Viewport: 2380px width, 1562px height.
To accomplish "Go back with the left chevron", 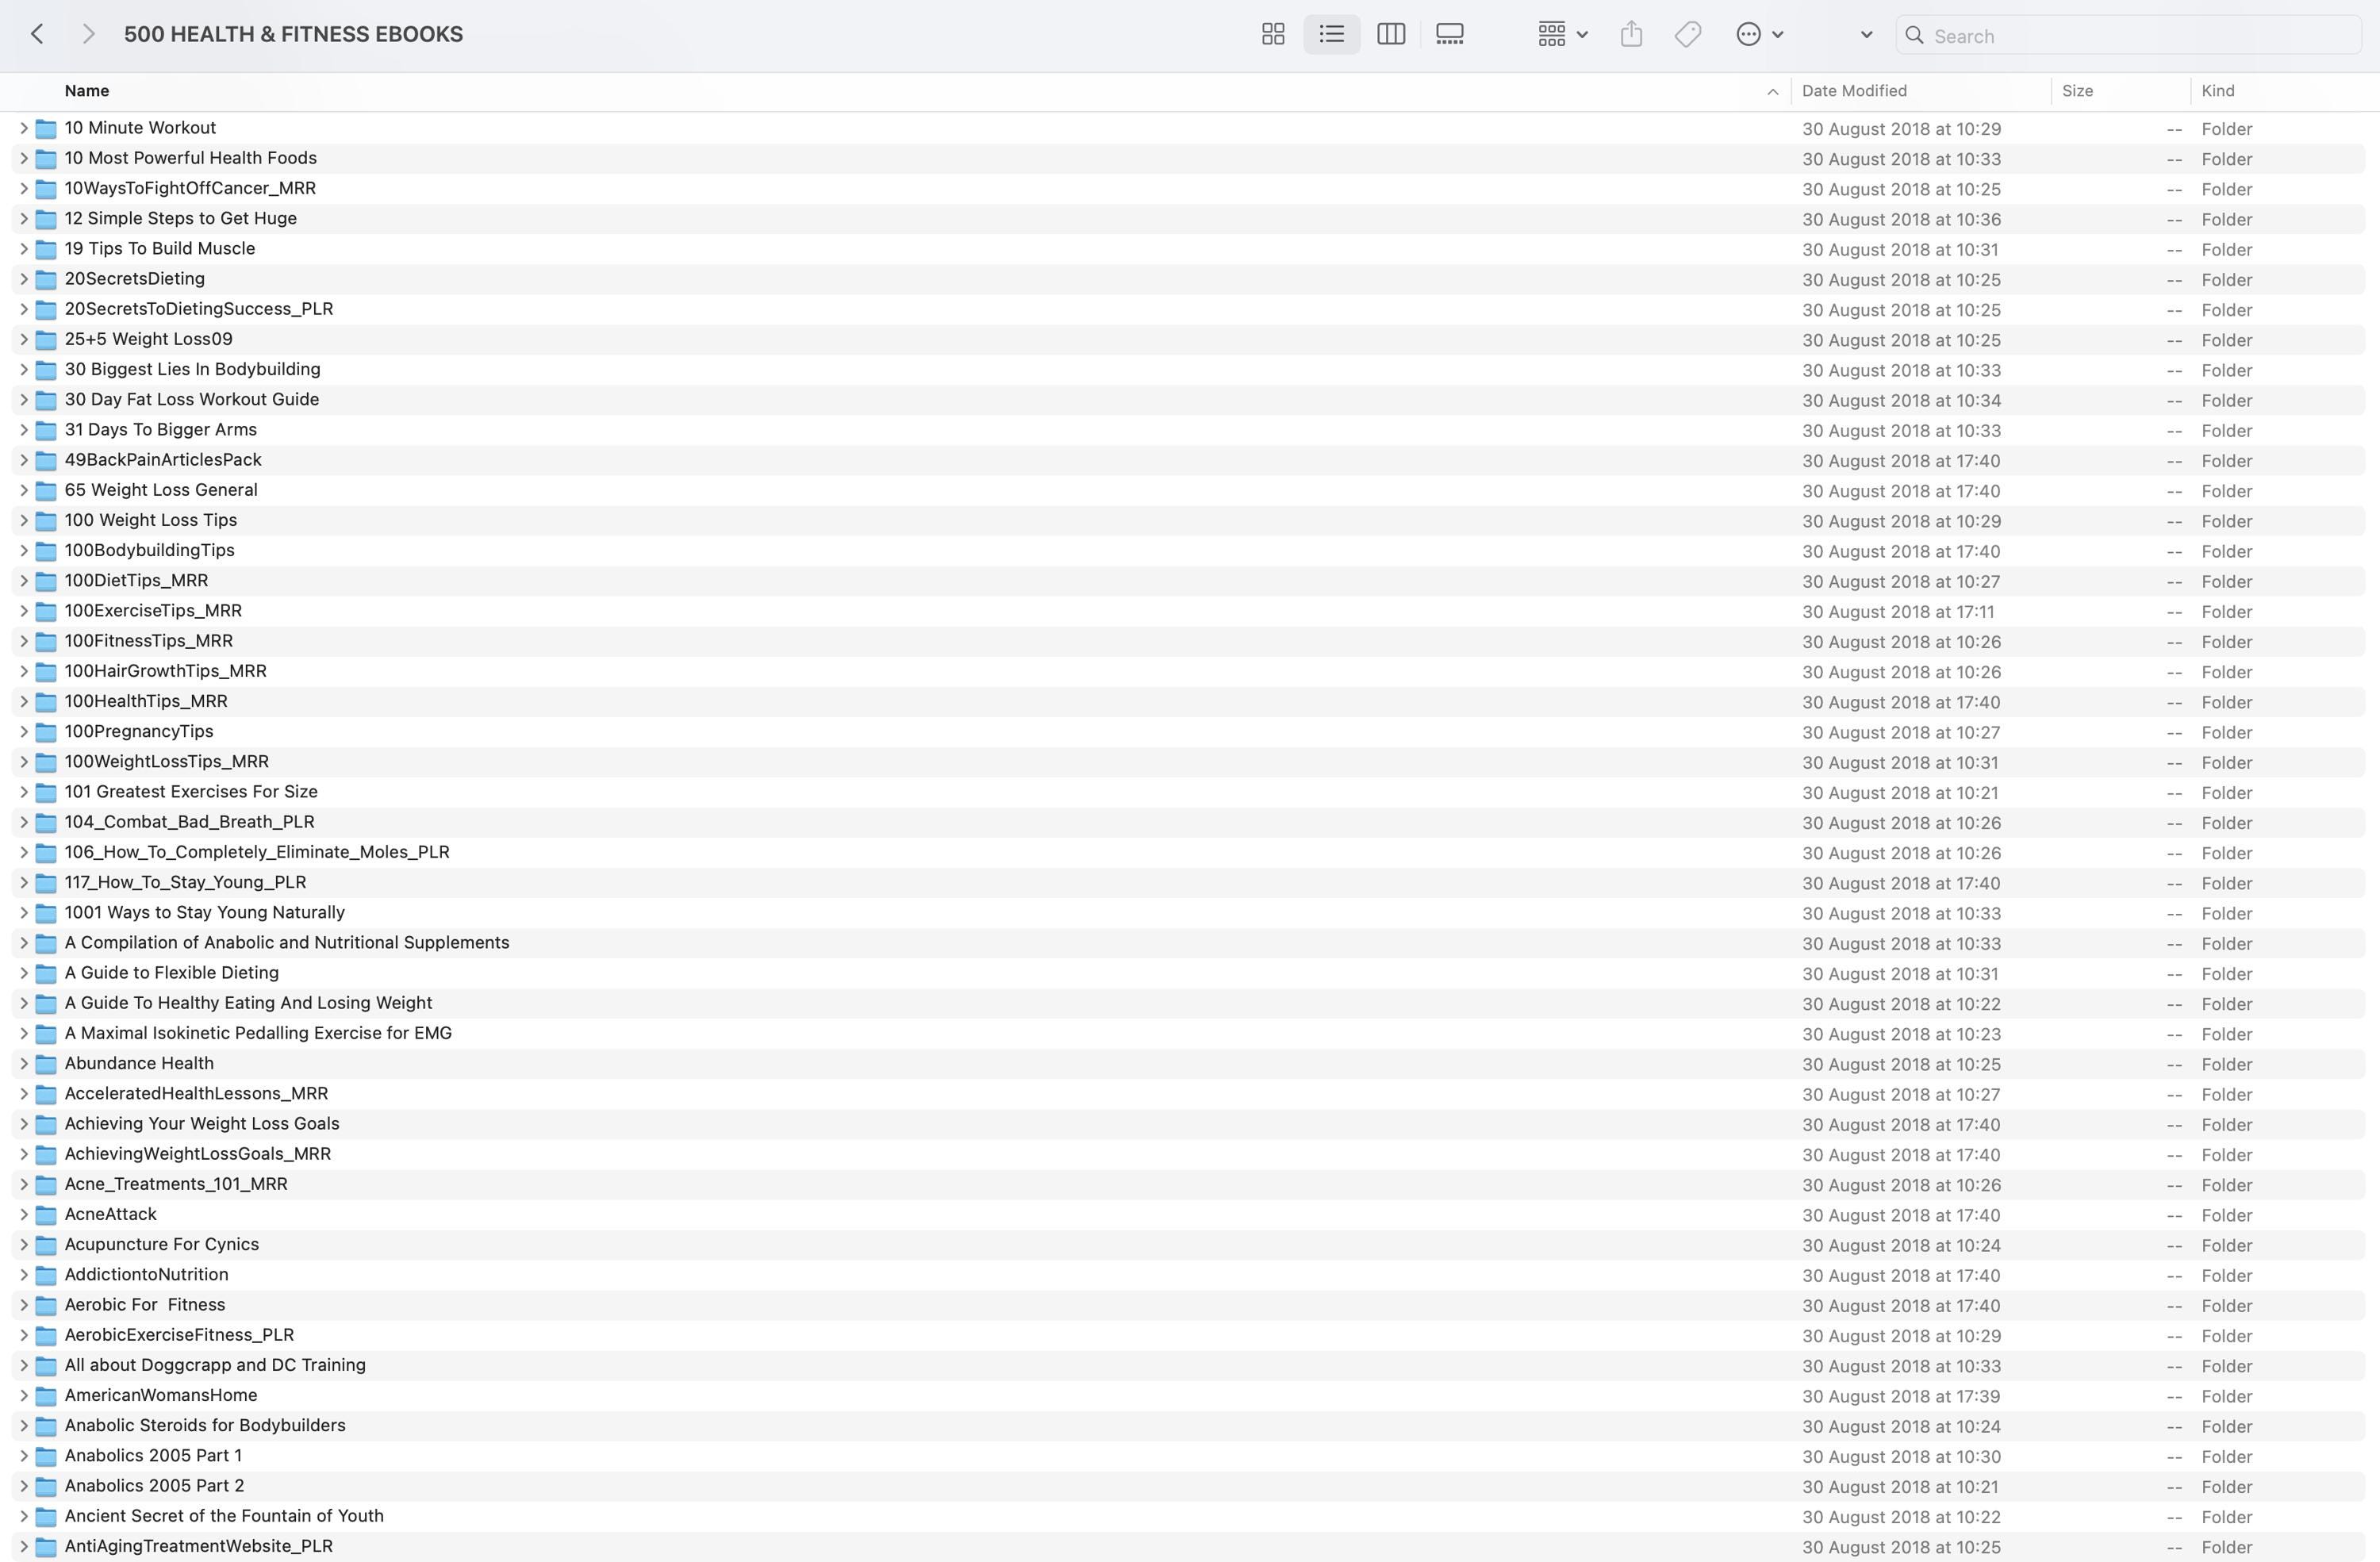I will pos(37,34).
